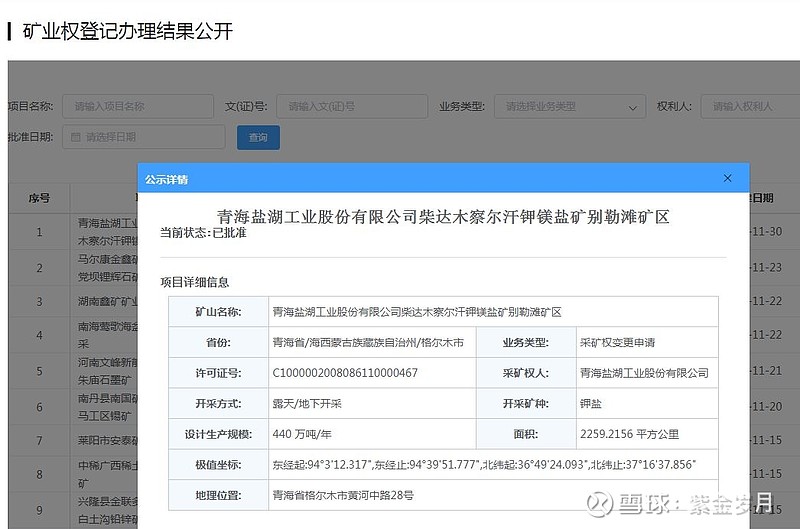
Task: Click the 项目详细信息 section heading
Action: point(194,282)
